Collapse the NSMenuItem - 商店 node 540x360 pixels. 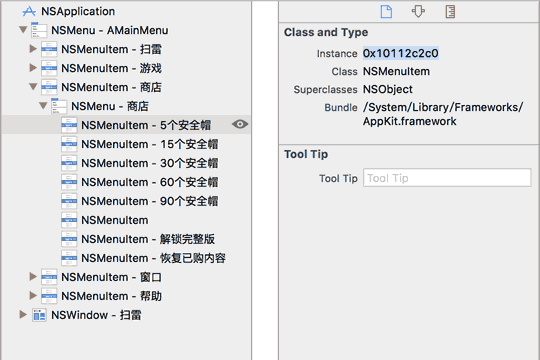[x=33, y=87]
